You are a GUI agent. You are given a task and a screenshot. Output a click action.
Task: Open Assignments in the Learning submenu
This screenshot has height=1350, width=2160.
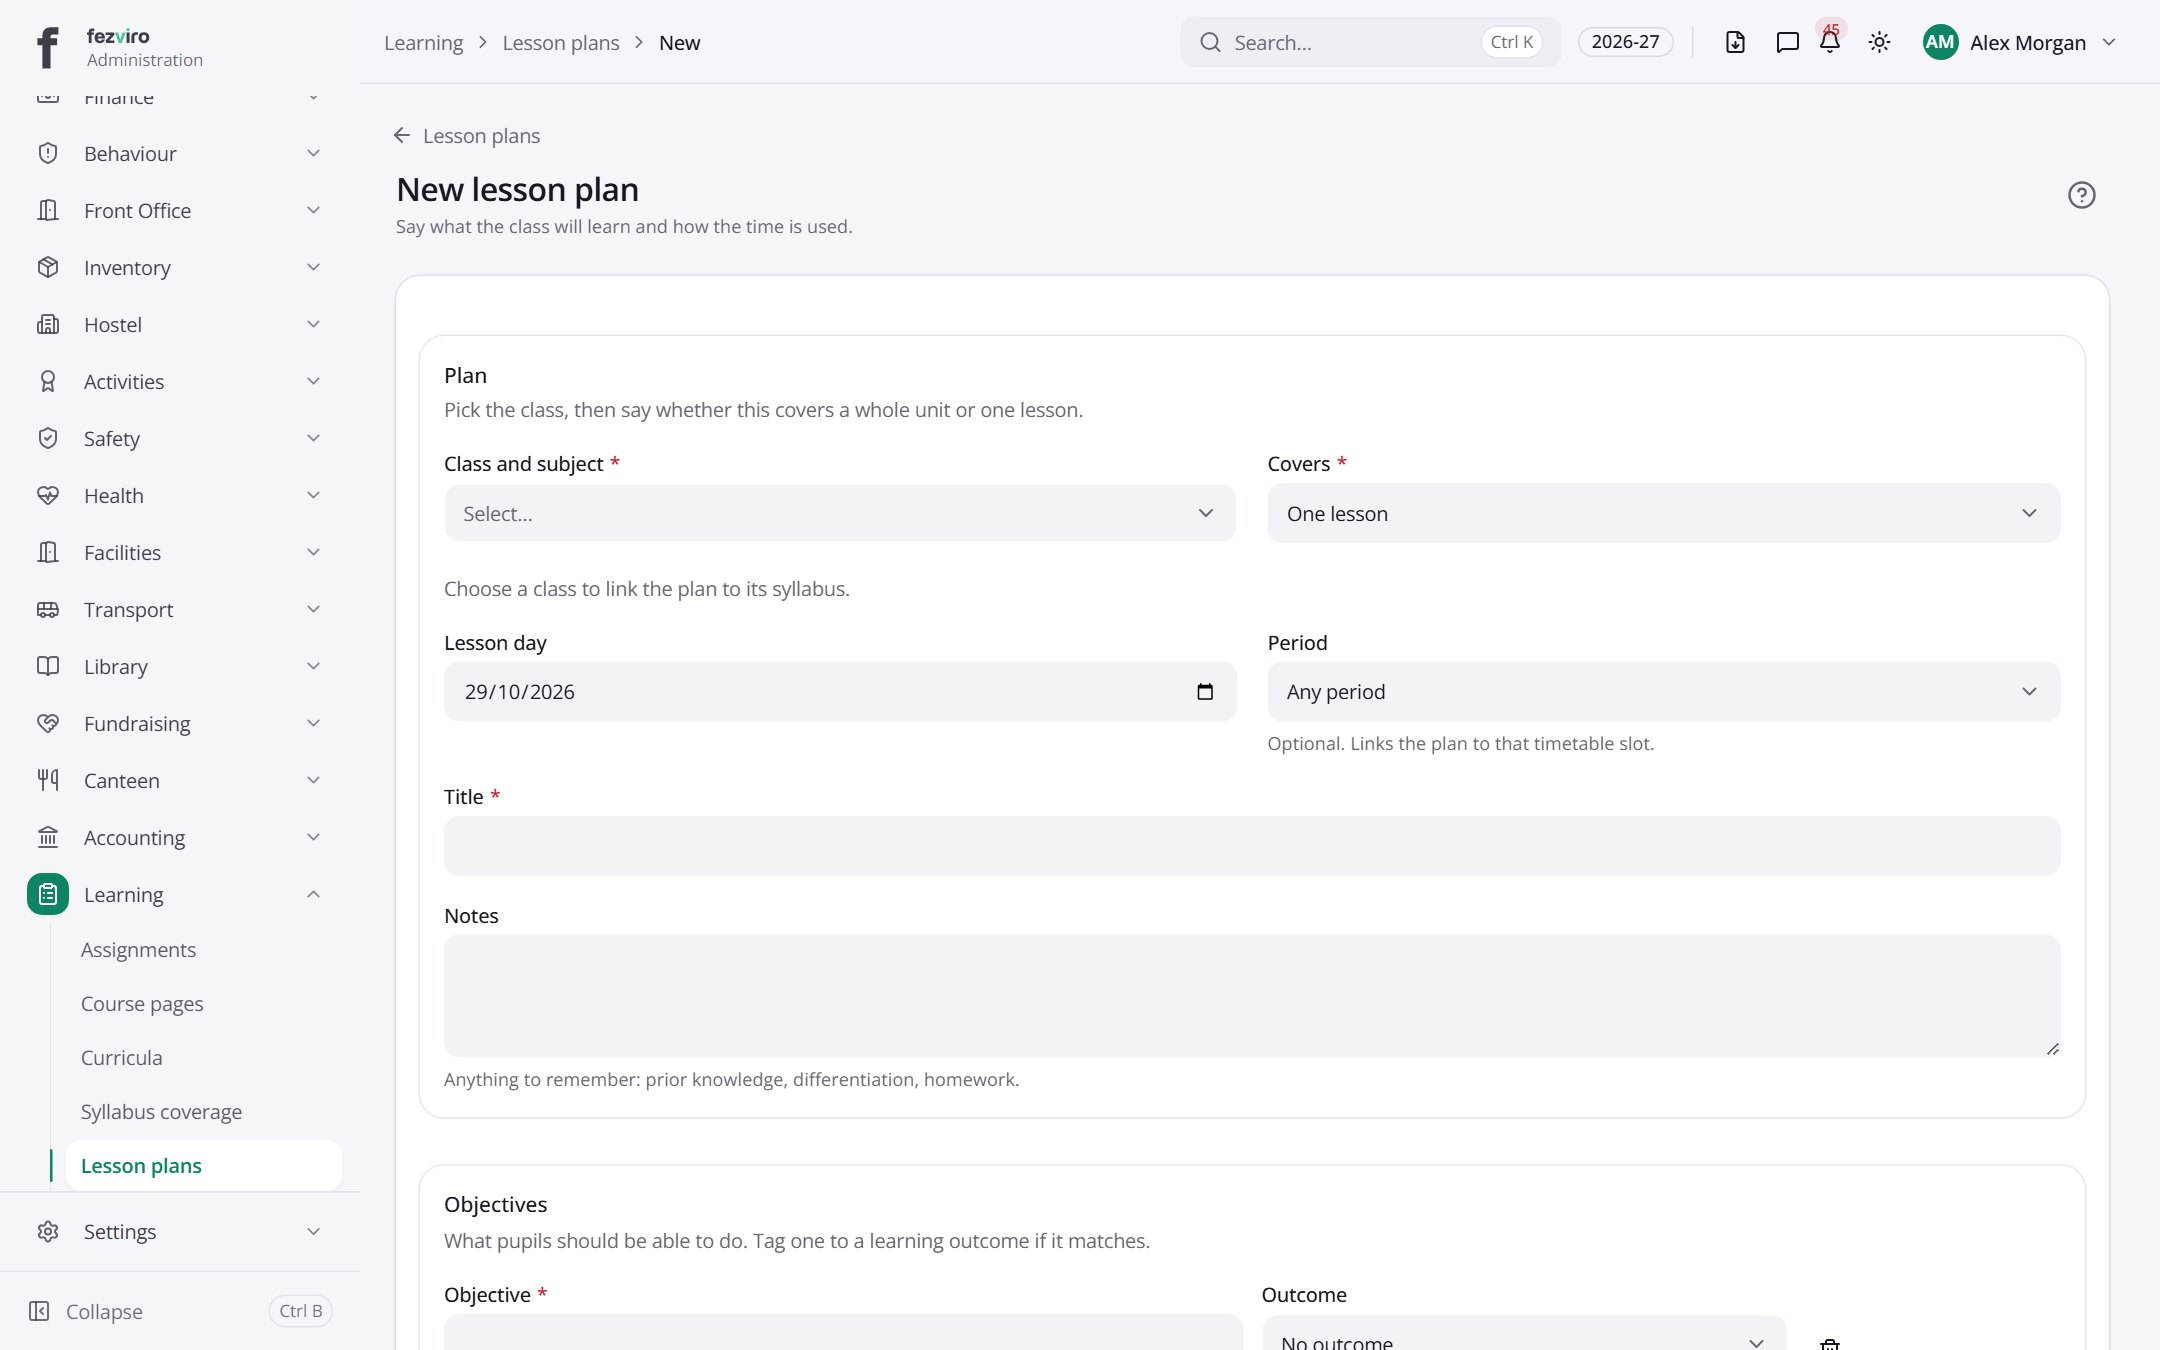pyautogui.click(x=138, y=949)
